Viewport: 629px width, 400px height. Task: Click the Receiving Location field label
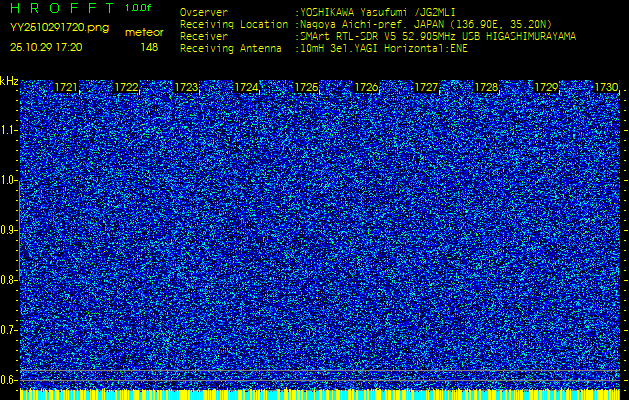coord(234,24)
